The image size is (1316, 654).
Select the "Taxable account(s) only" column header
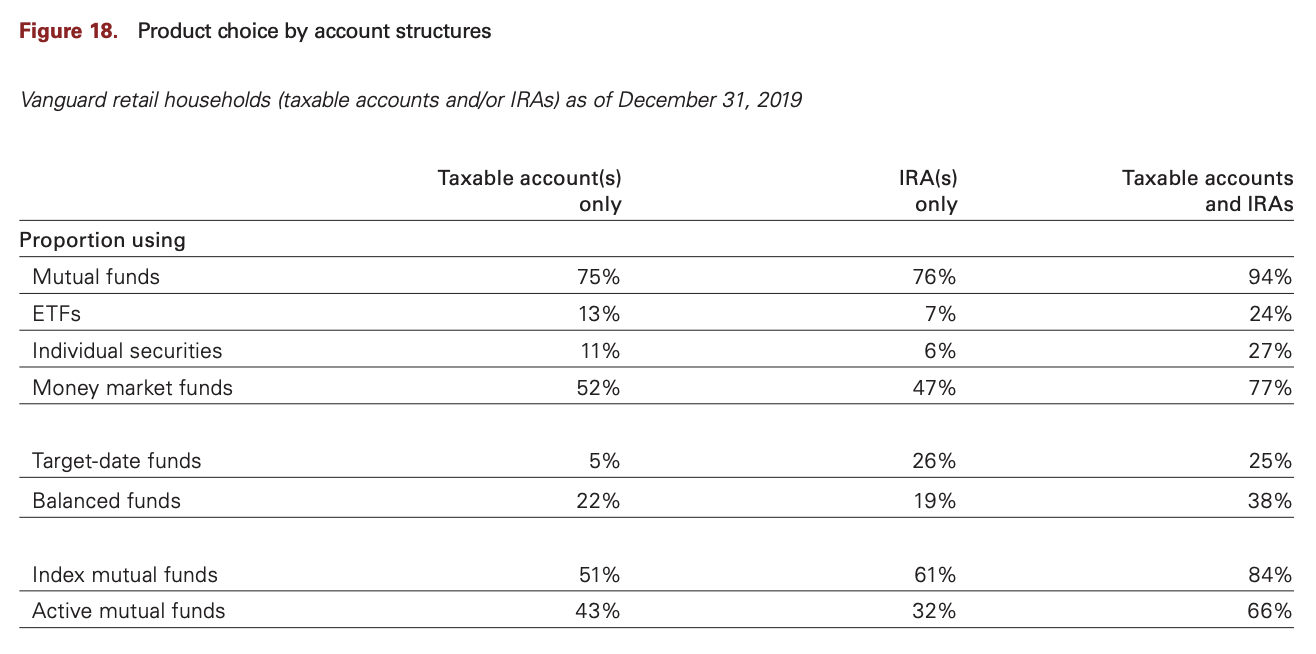529,191
